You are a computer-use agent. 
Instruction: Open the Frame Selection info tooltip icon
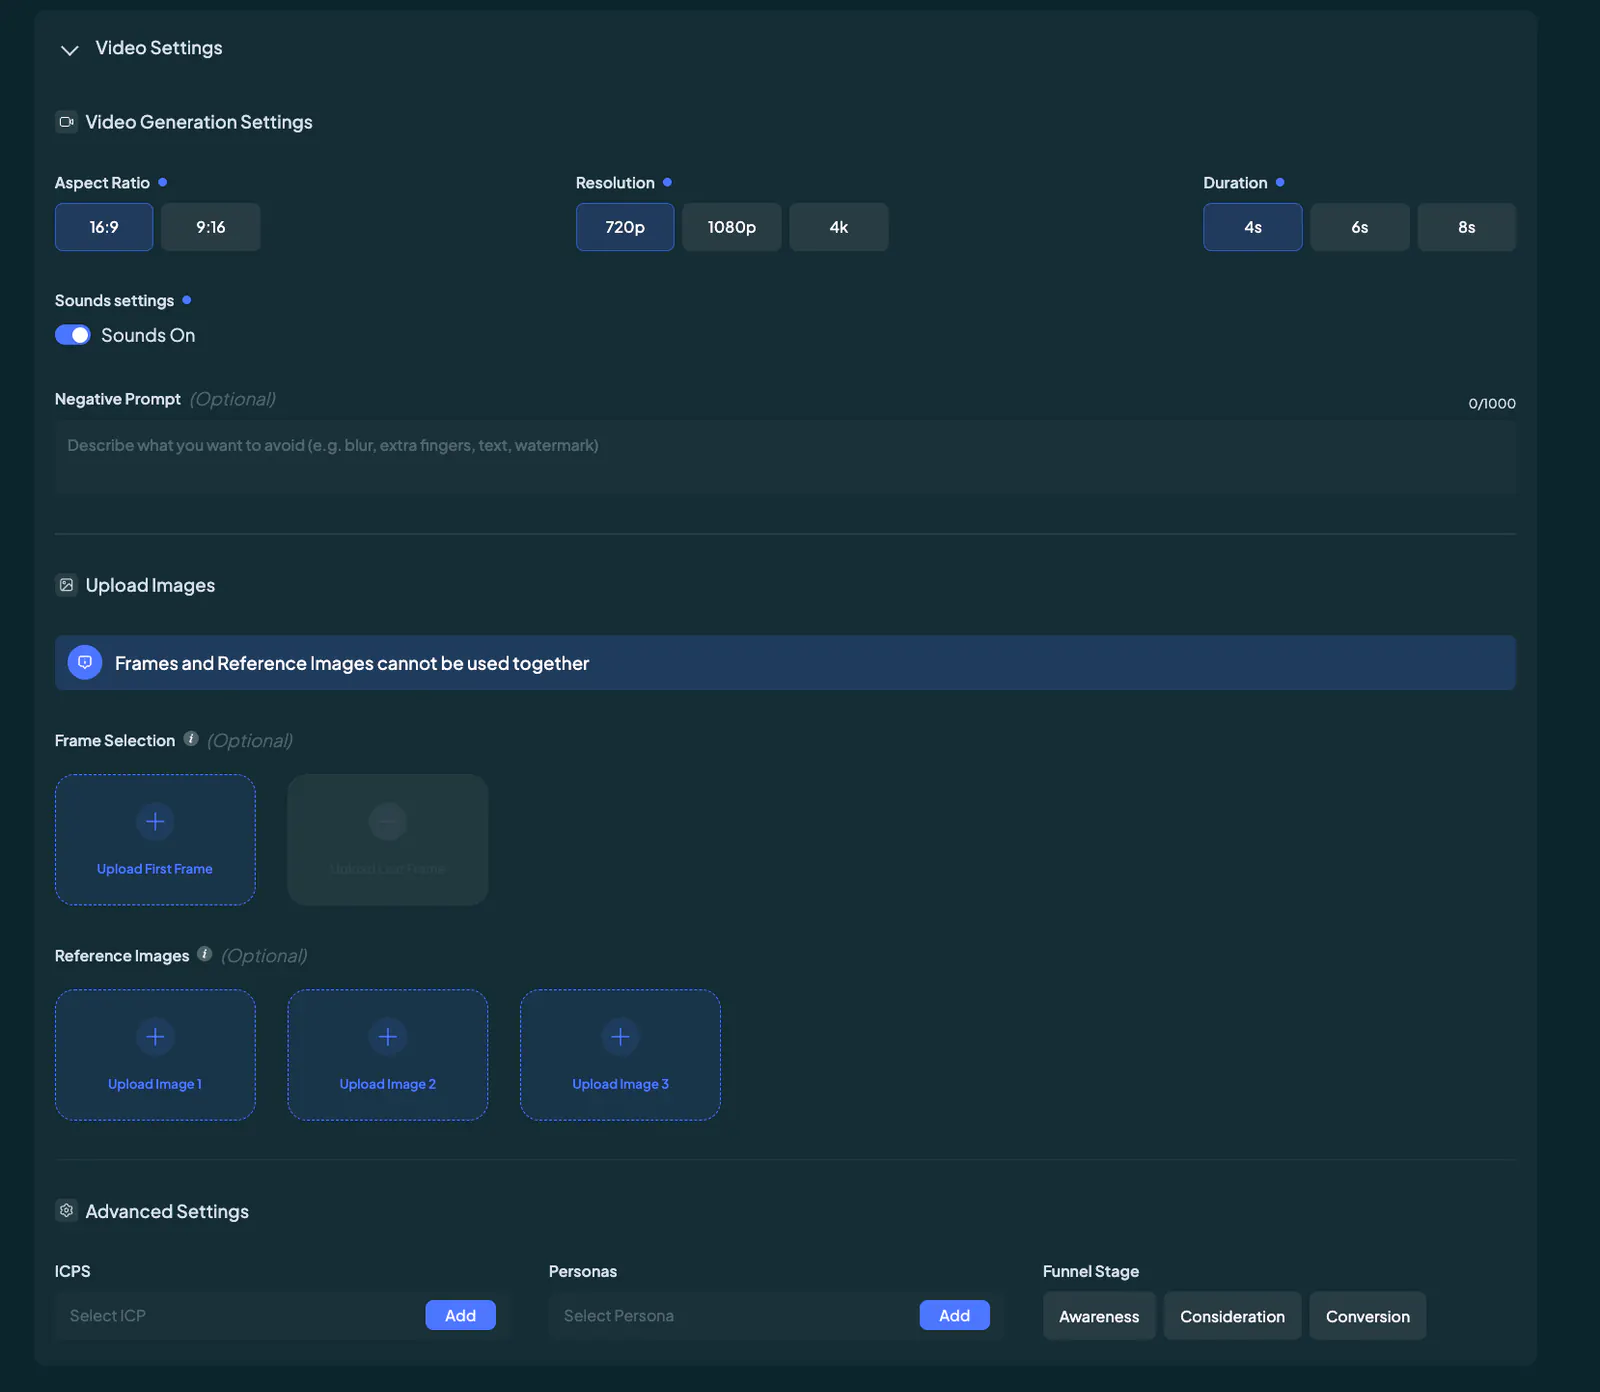191,739
